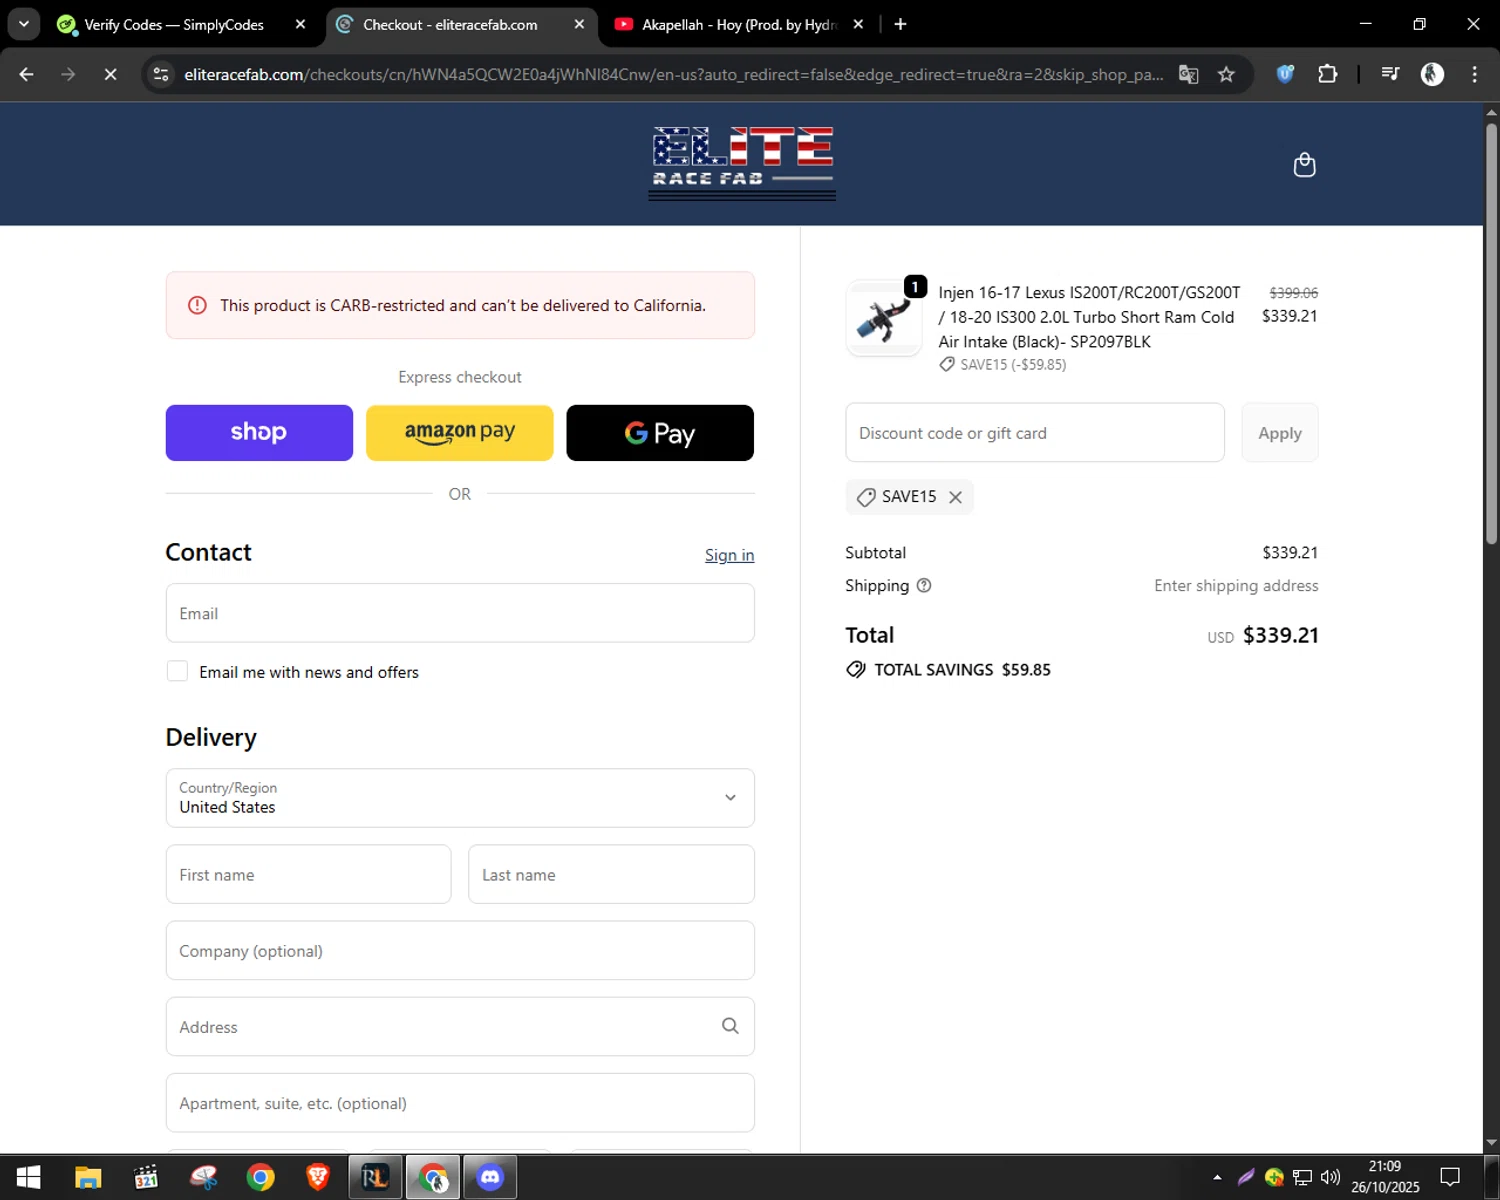Open the Windows notification center icon
1500x1200 pixels.
pyautogui.click(x=1450, y=1177)
